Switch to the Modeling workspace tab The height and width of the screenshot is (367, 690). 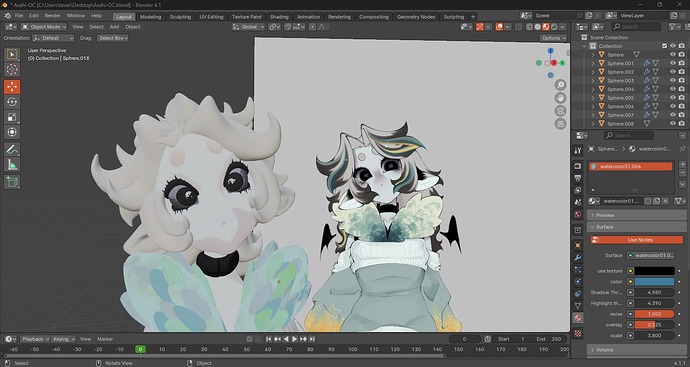pyautogui.click(x=150, y=17)
